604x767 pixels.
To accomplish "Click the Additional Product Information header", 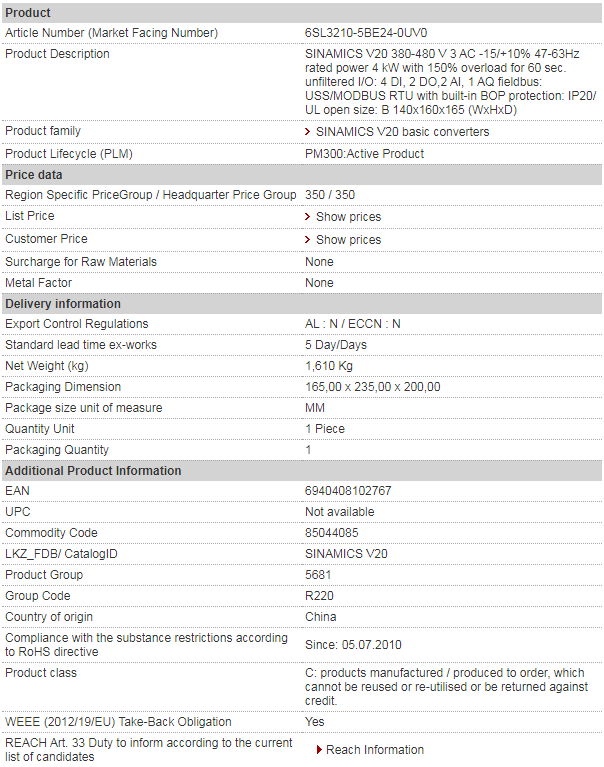I will point(302,471).
